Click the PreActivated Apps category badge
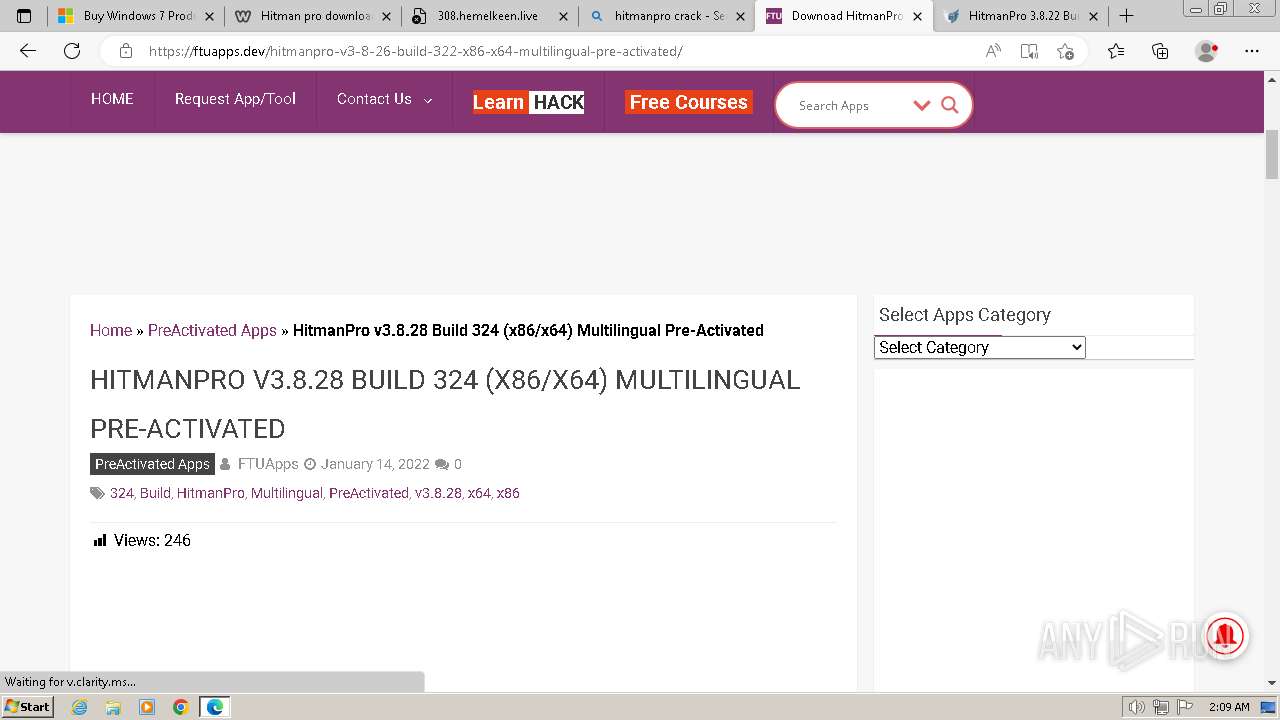Image resolution: width=1280 pixels, height=720 pixels. (152, 464)
